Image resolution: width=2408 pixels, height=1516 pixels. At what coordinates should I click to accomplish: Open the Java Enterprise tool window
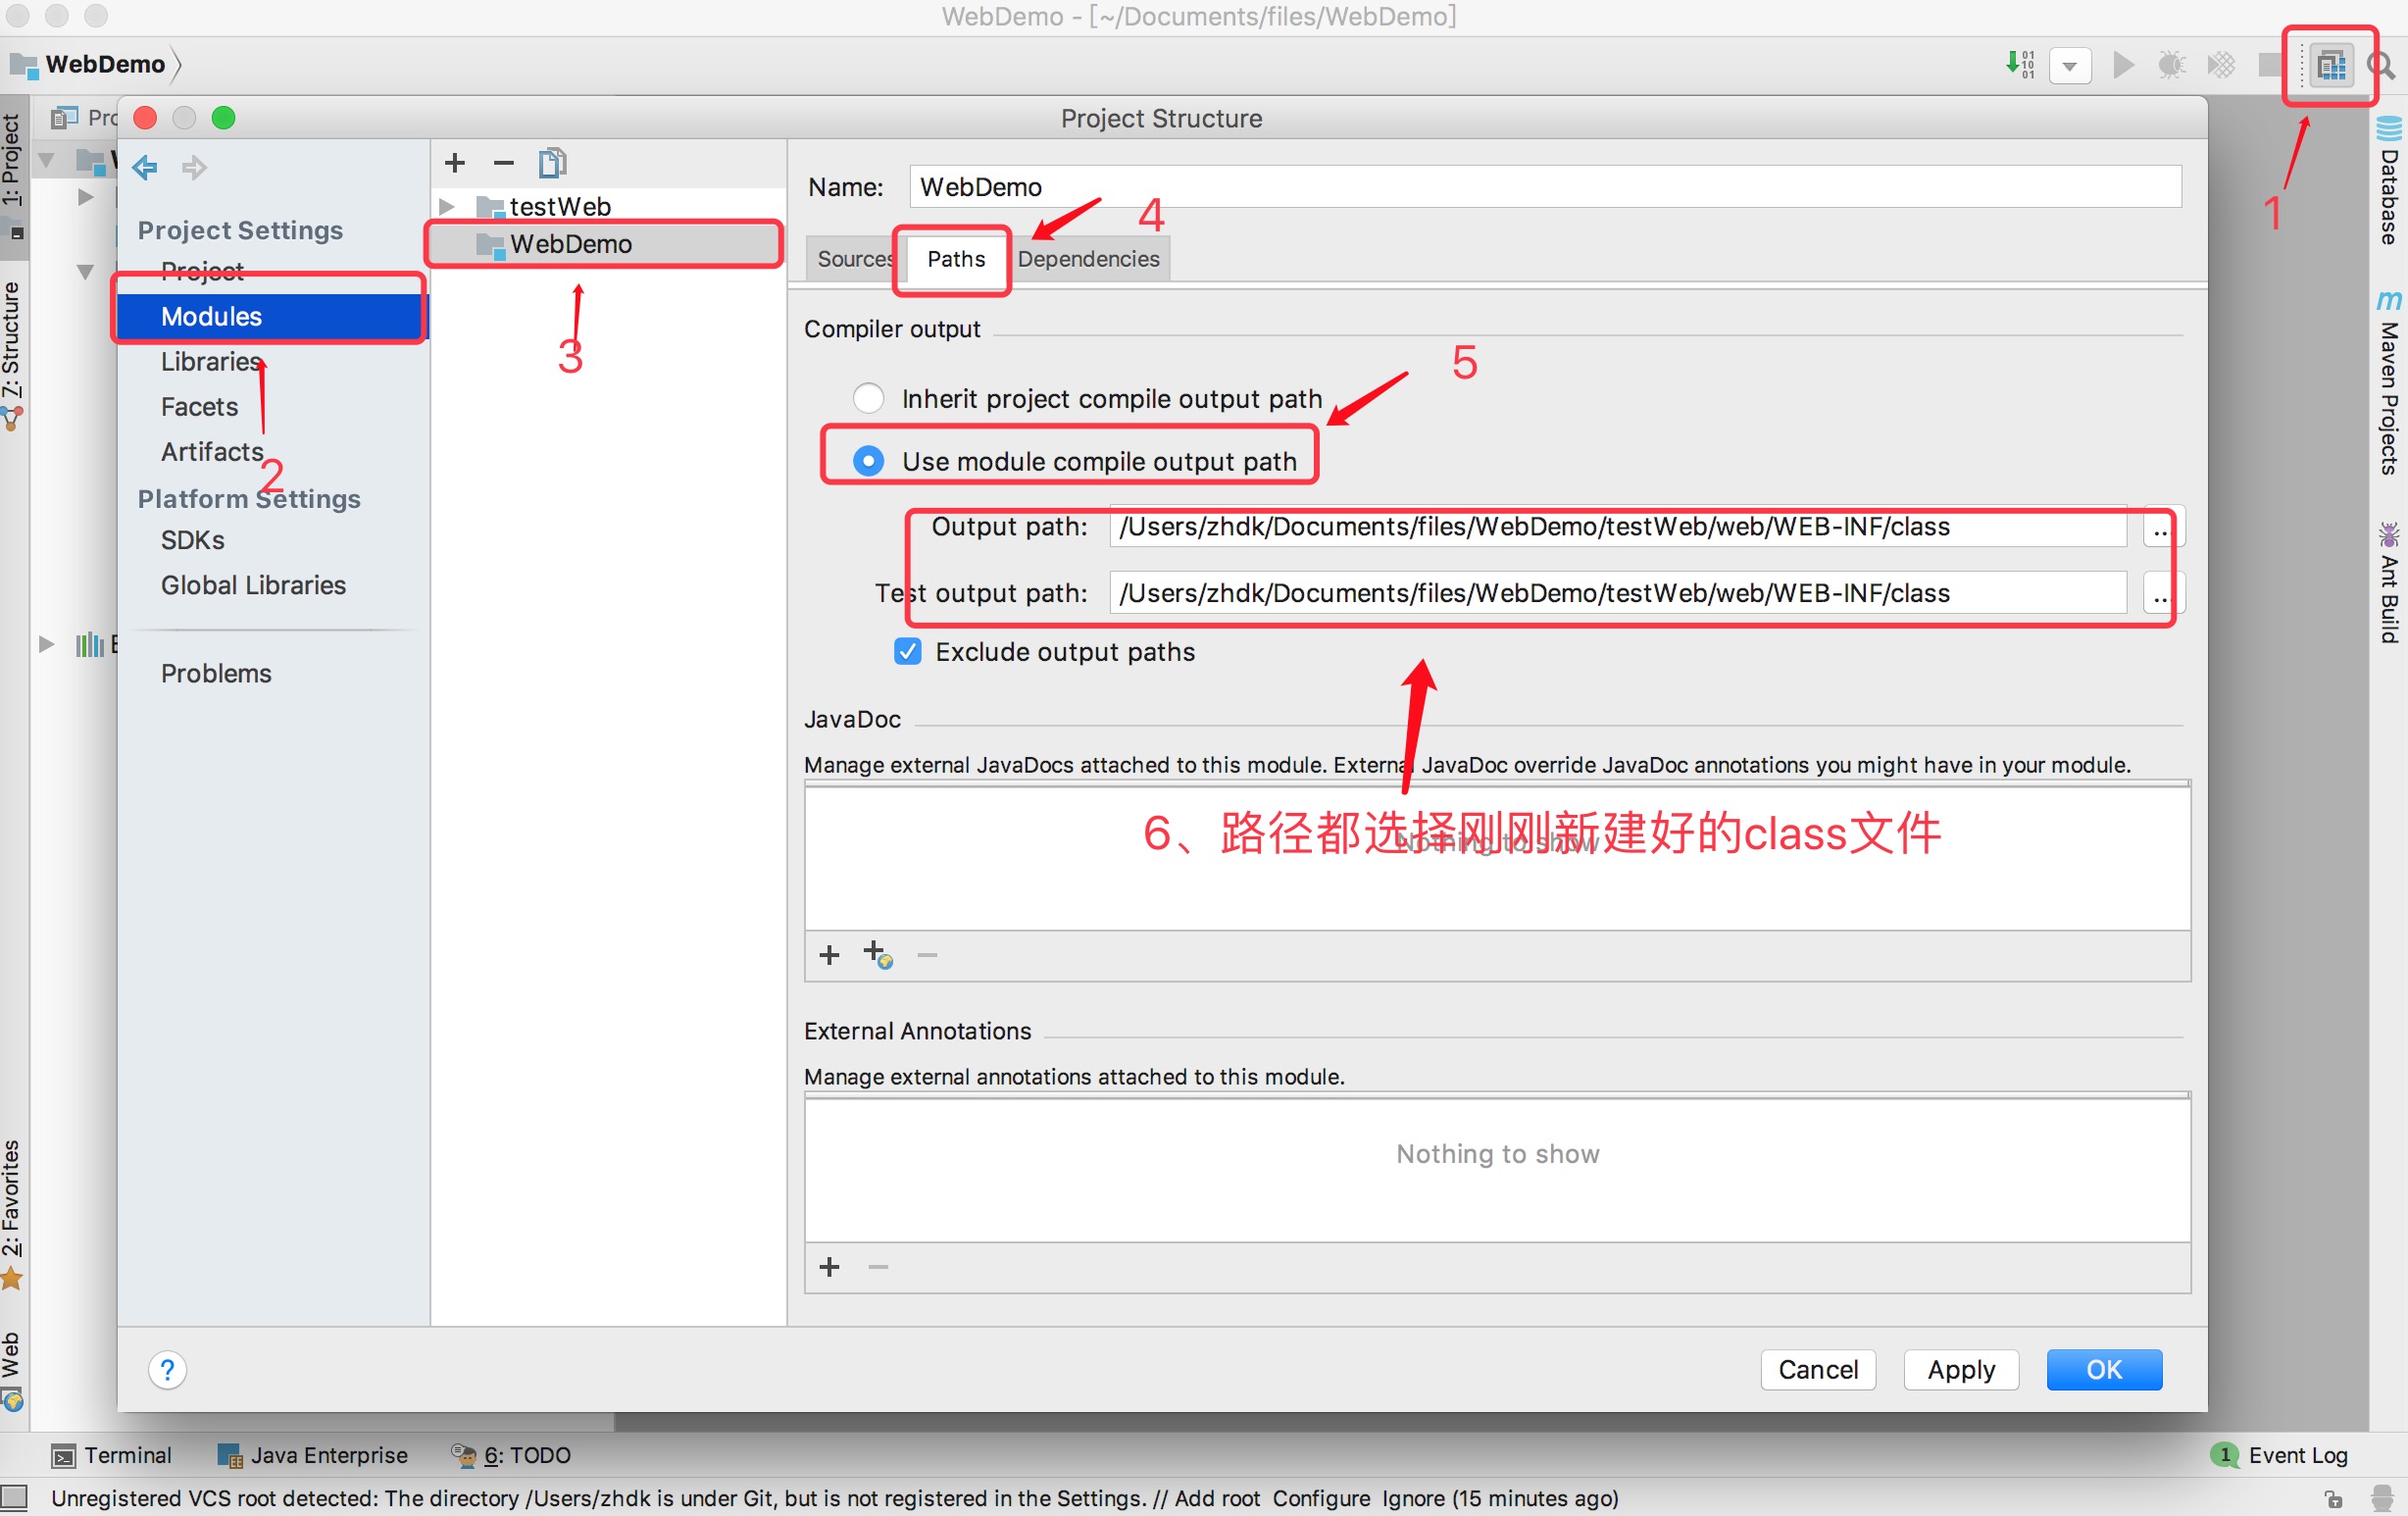[x=313, y=1455]
